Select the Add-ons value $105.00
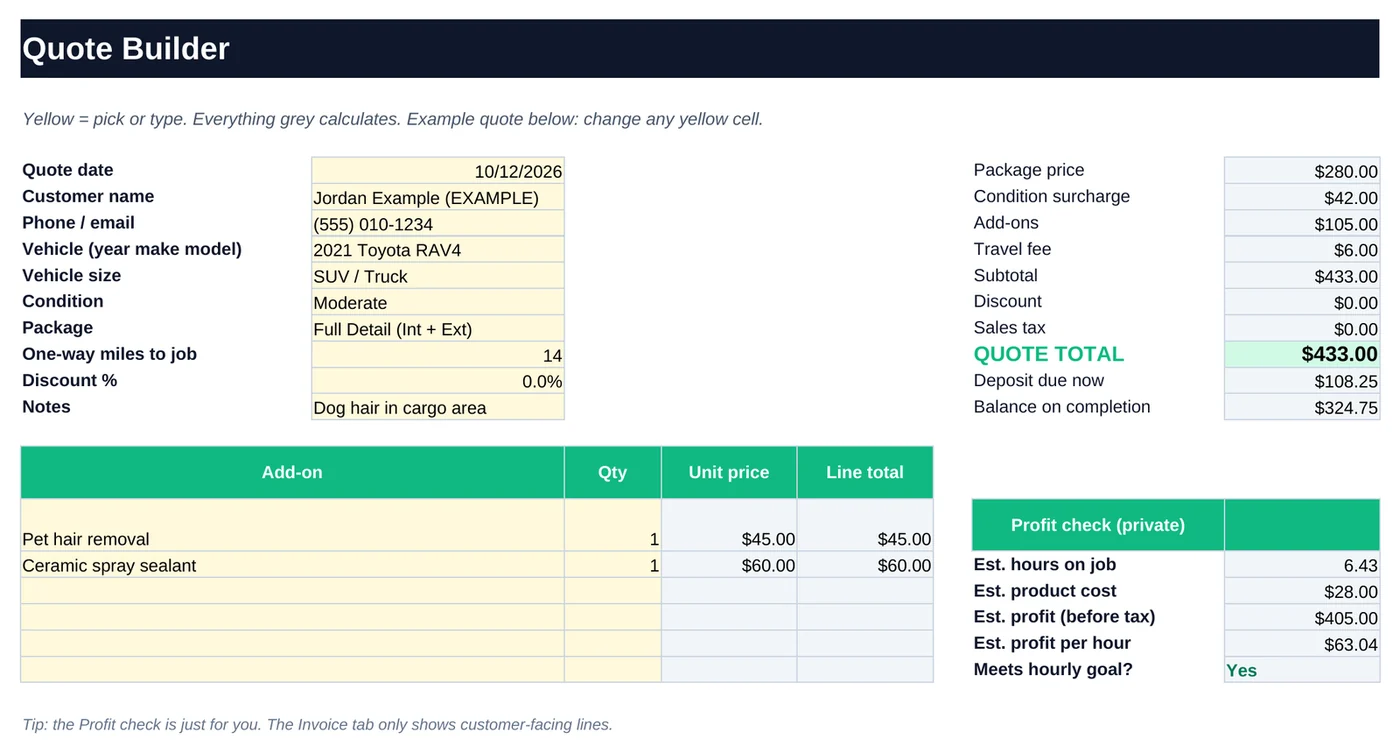This screenshot has width=1400, height=753. [x=1302, y=223]
